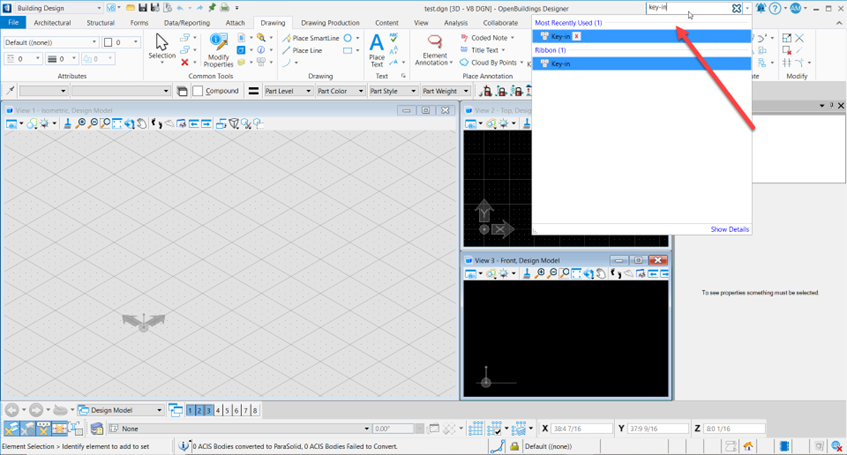Toggle view 7 in the view group
The height and width of the screenshot is (455, 847).
246,411
